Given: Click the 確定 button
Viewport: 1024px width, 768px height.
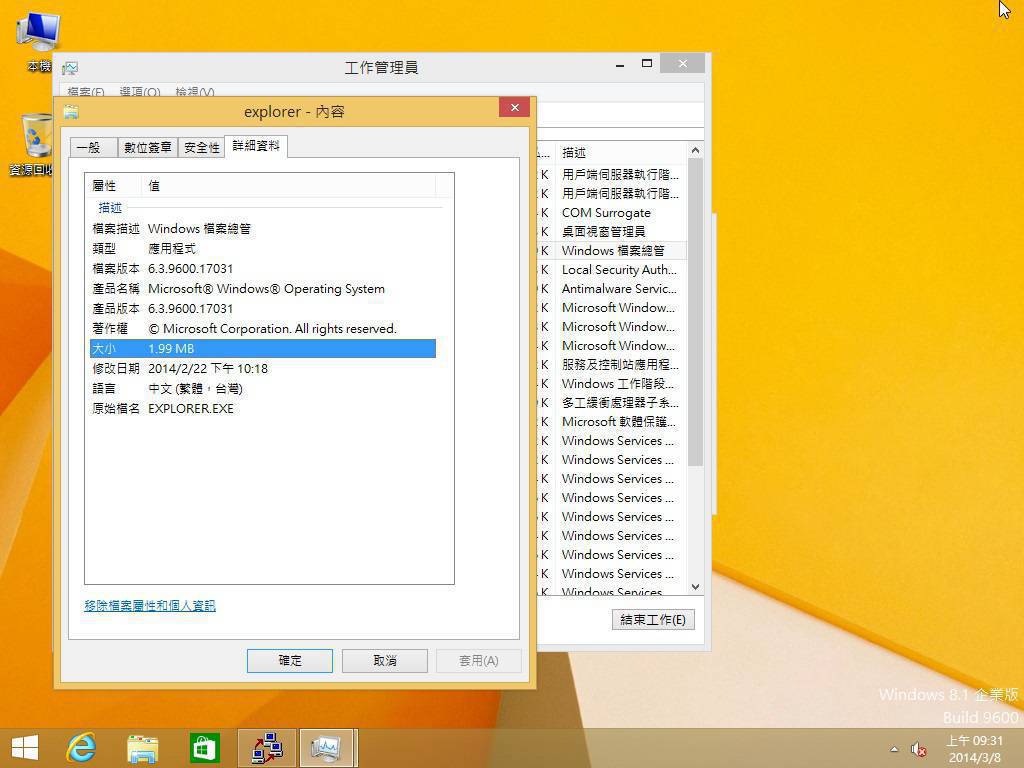Looking at the screenshot, I should pos(290,661).
